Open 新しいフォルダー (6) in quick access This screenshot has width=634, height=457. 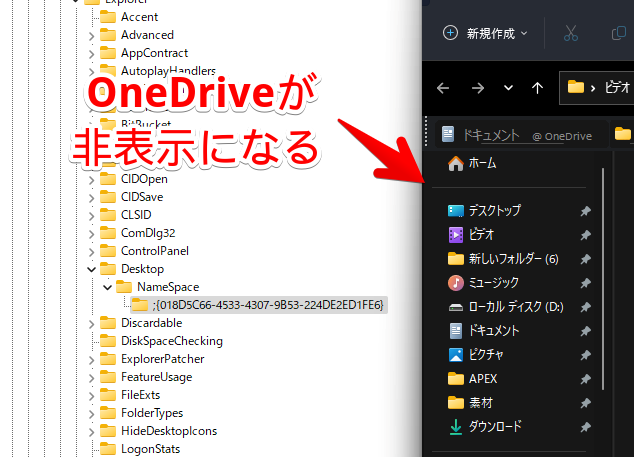coord(503,258)
